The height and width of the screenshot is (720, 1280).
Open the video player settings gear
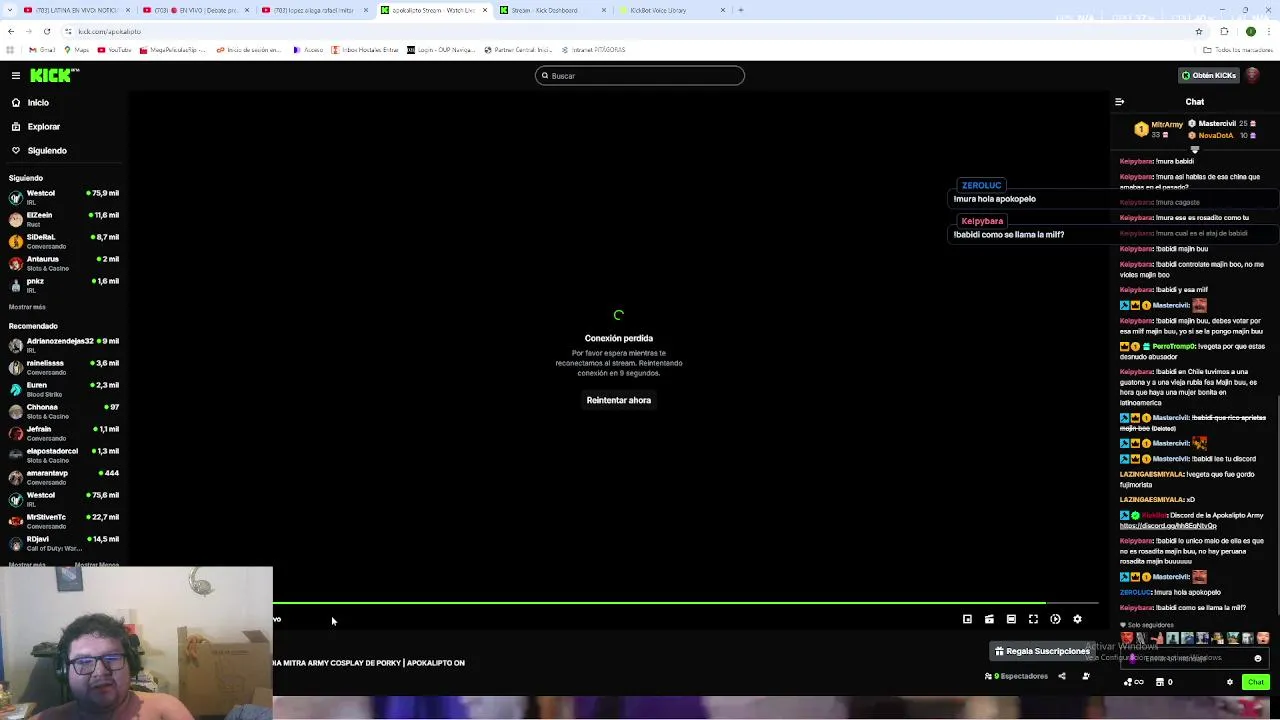click(1077, 619)
